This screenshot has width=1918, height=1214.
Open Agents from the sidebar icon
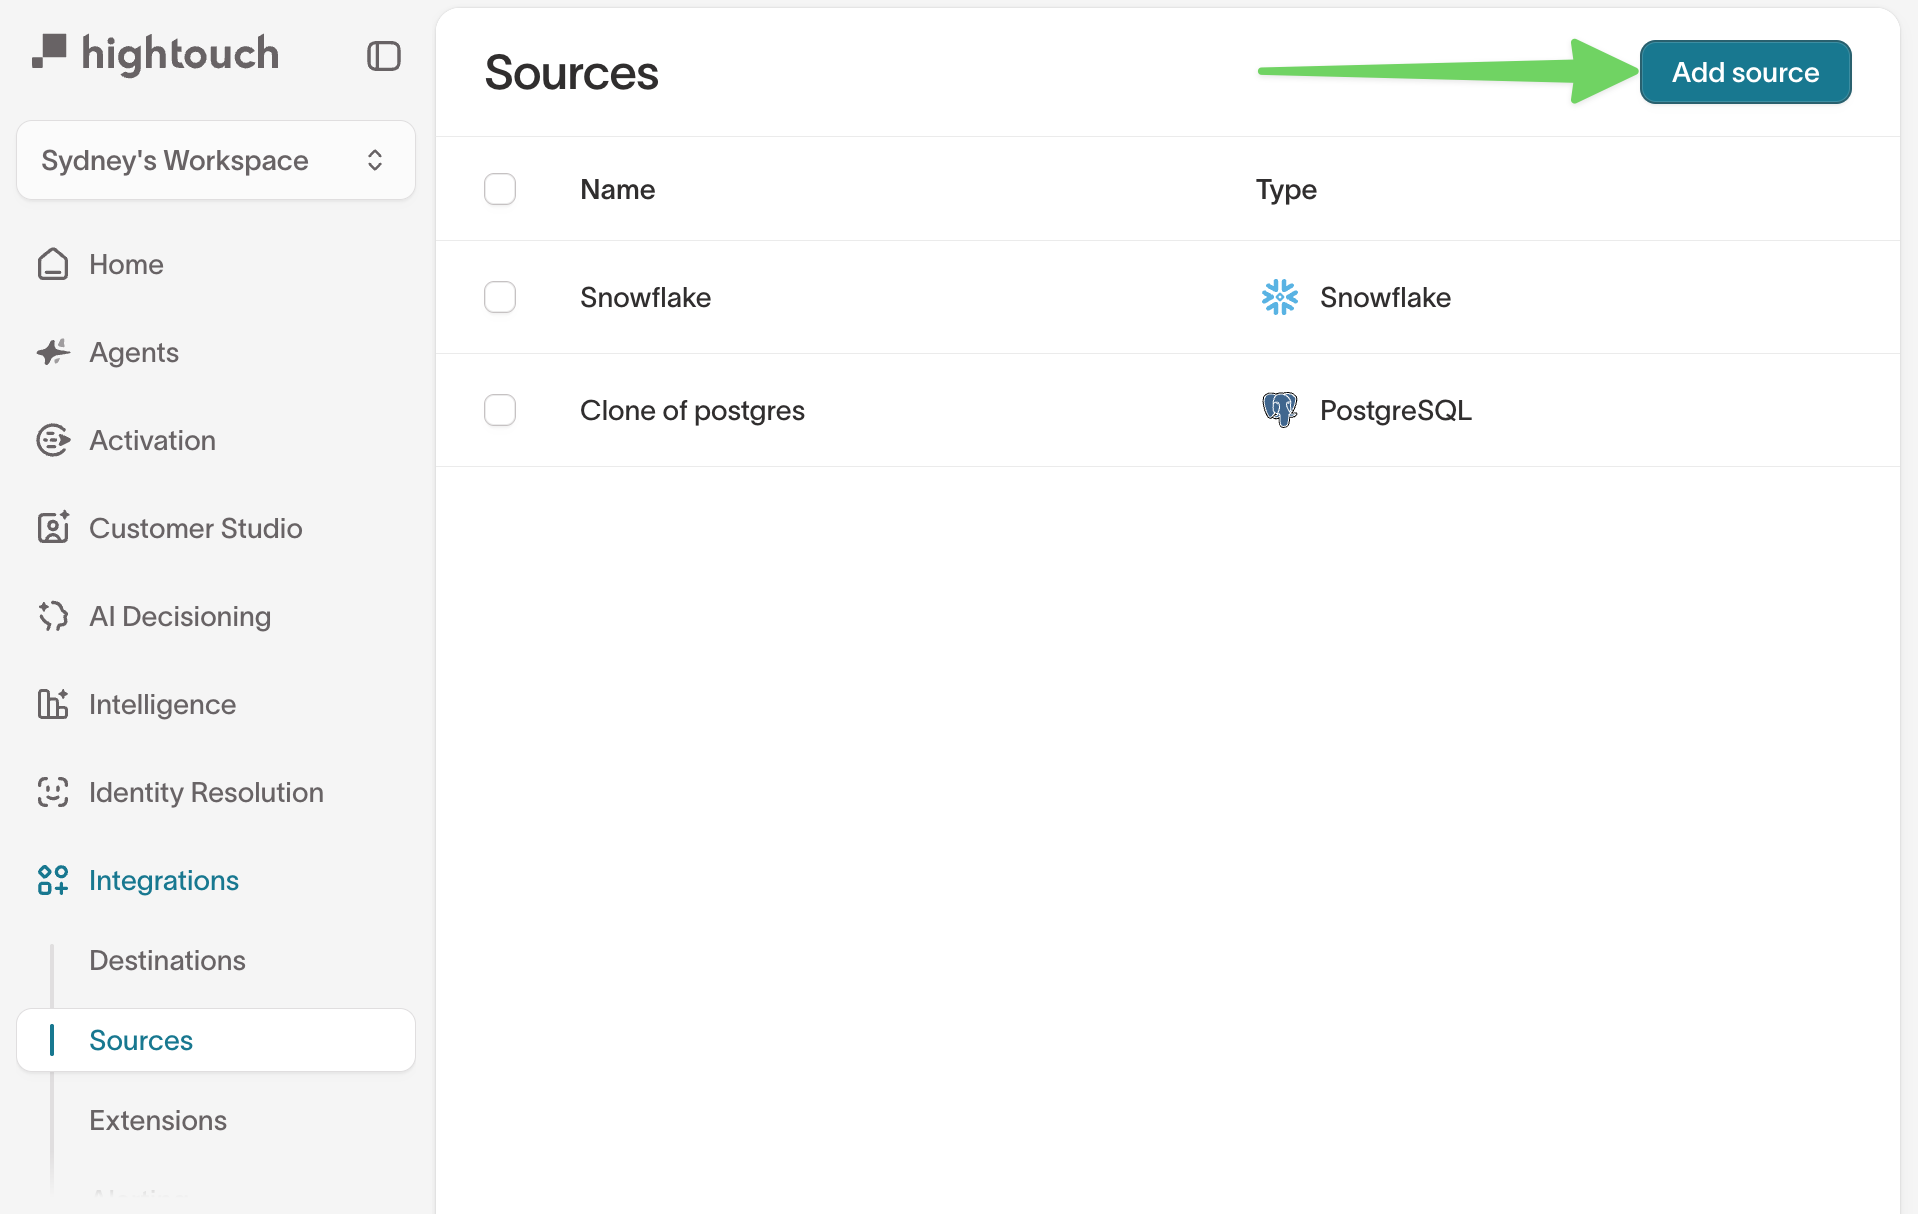coord(53,352)
